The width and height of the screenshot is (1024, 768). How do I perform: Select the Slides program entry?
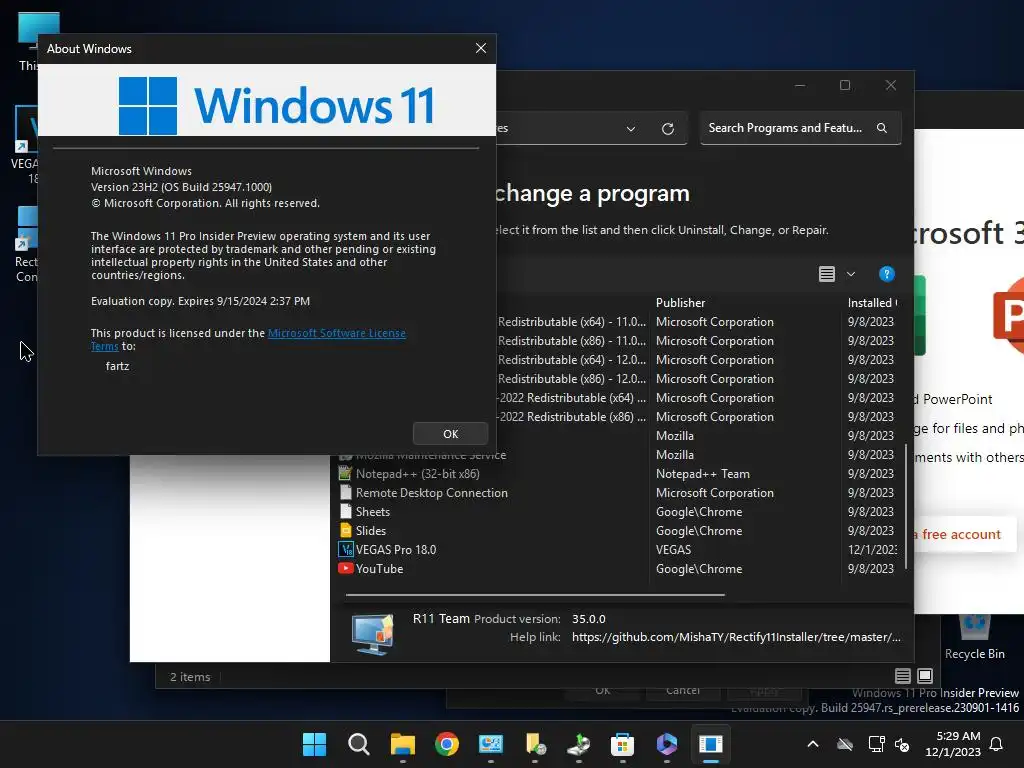pos(371,531)
